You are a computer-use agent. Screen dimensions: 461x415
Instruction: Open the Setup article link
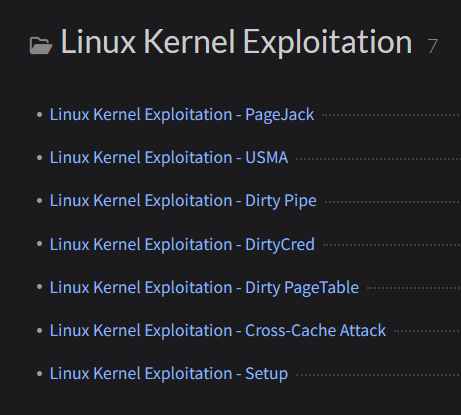(169, 374)
